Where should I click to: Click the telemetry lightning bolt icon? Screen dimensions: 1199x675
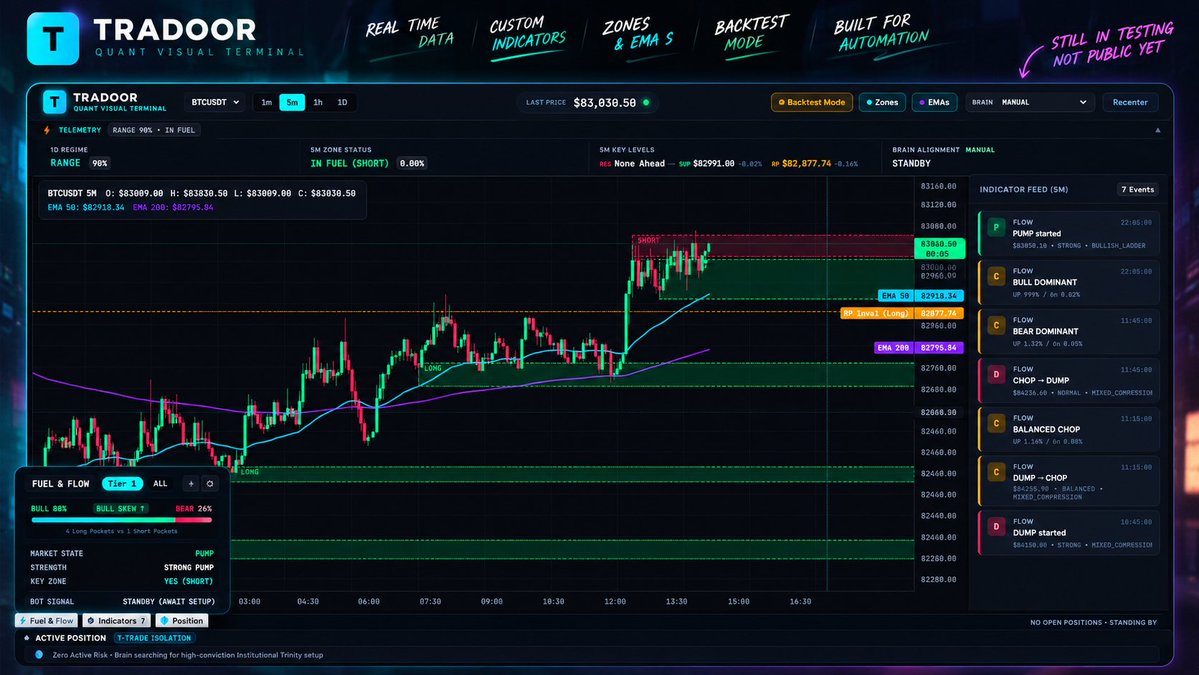[47, 130]
